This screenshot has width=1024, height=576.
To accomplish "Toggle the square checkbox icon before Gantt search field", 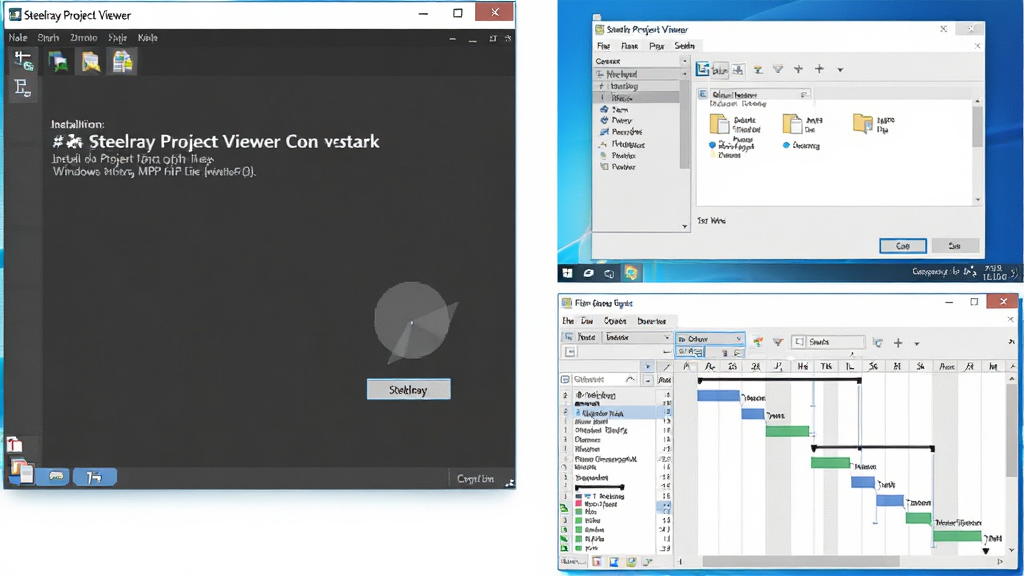I will (x=799, y=342).
